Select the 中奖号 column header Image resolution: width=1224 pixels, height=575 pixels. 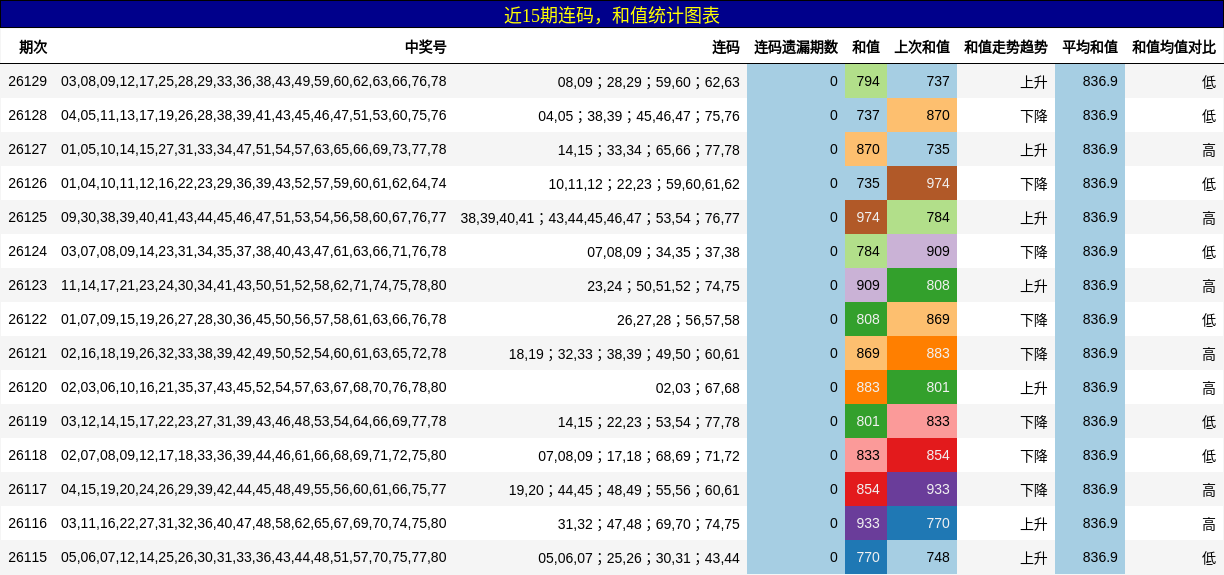[x=426, y=47]
